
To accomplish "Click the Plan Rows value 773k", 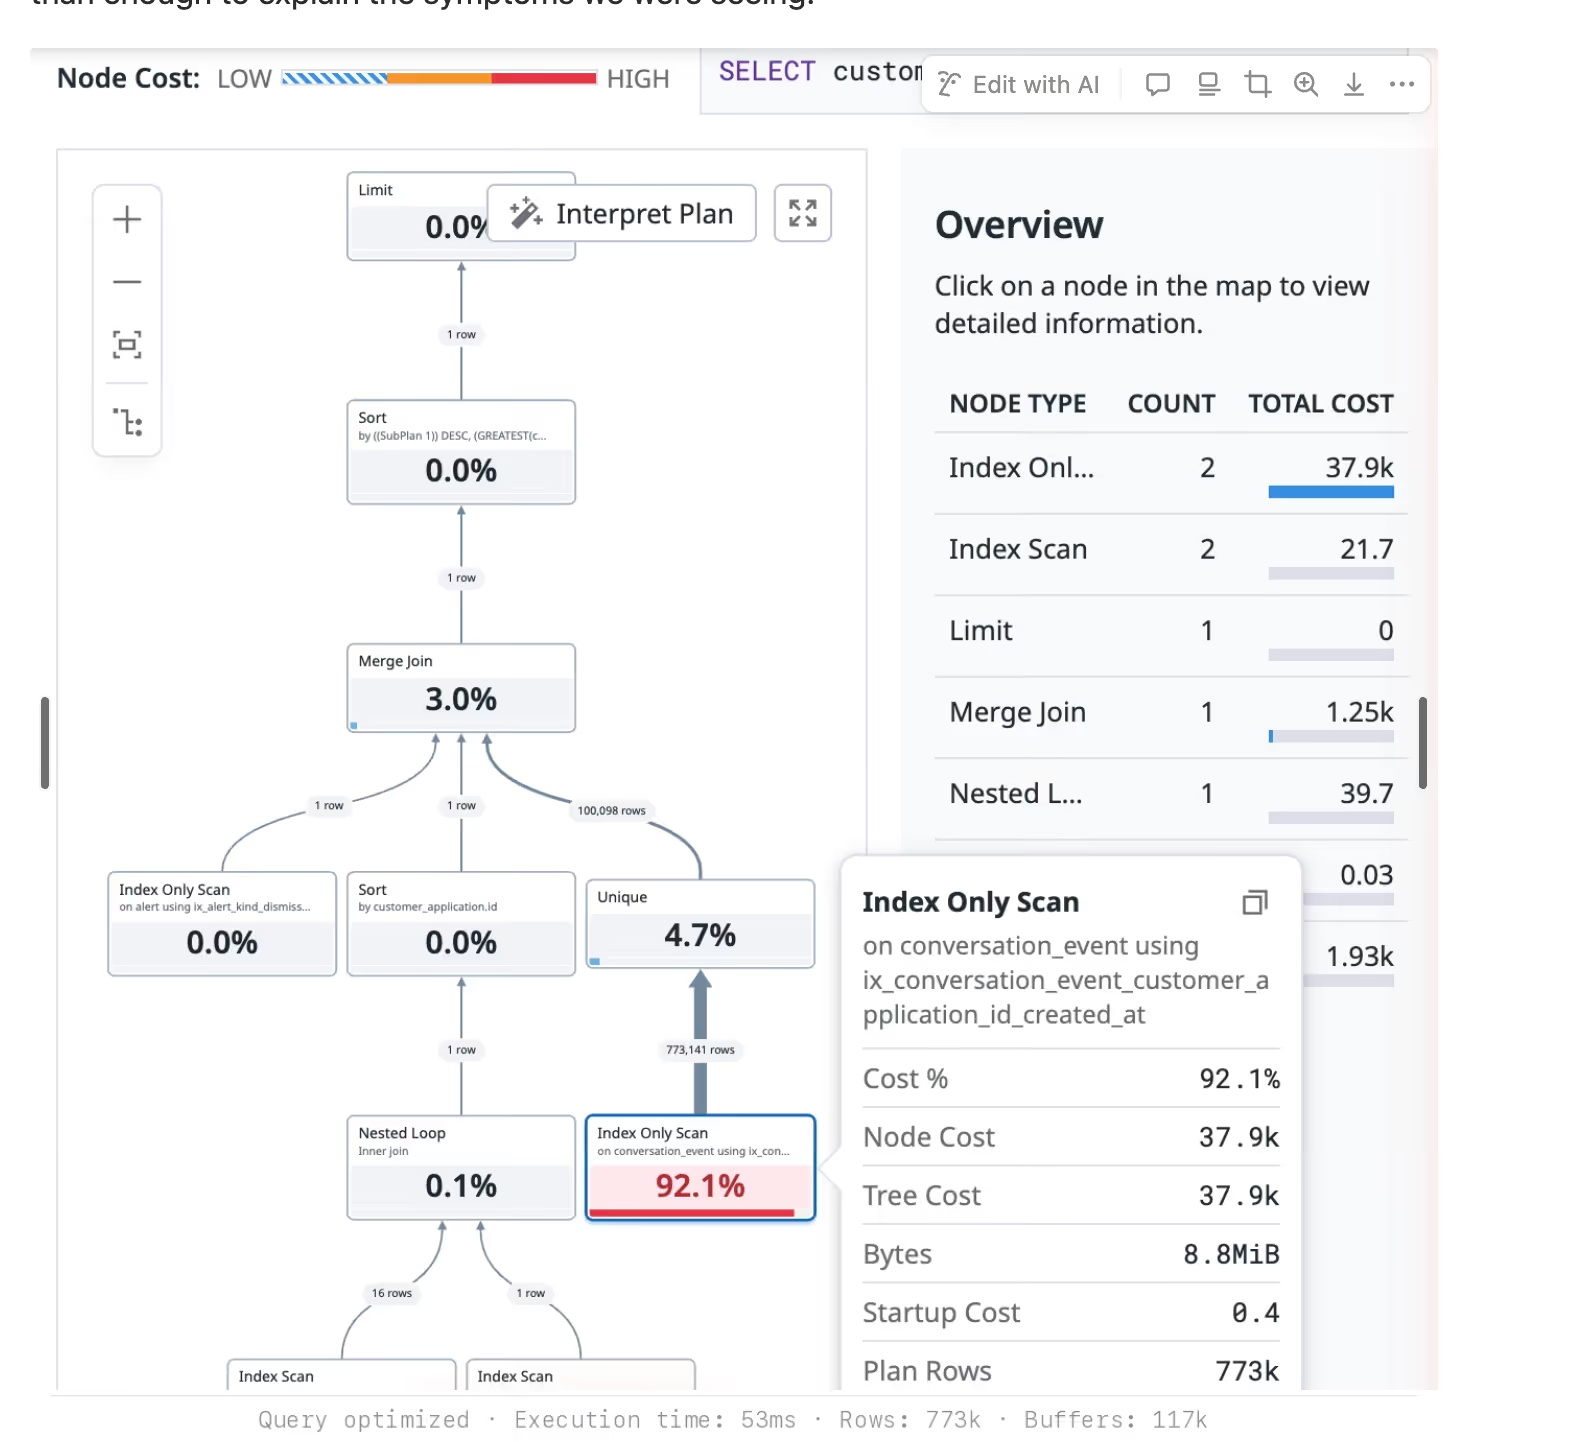I will (1247, 1371).
